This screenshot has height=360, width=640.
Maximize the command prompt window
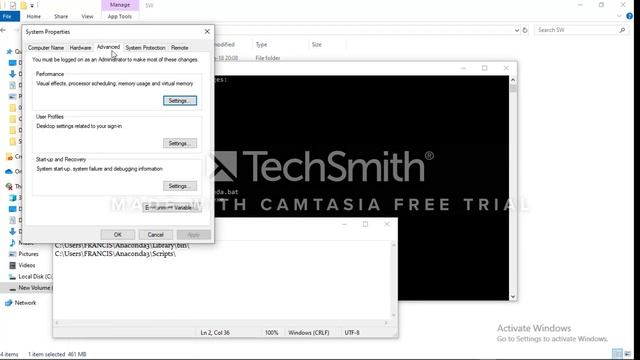click(484, 68)
